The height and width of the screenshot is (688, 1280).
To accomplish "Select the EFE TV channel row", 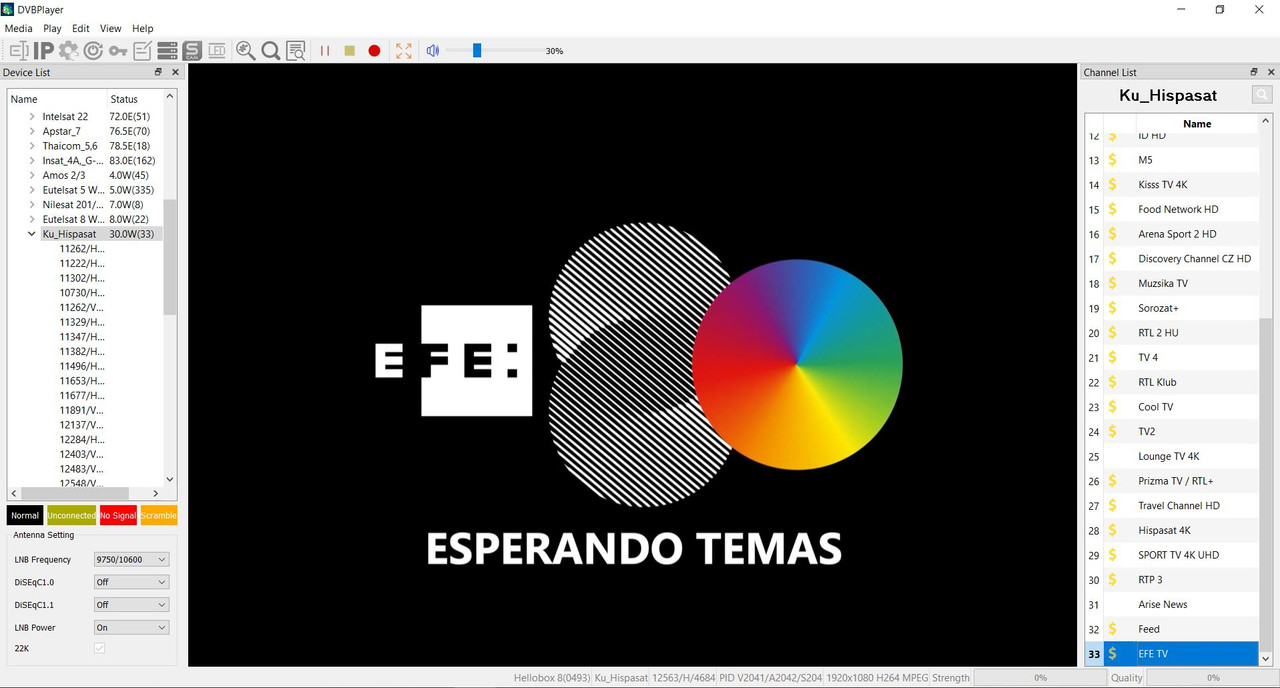I will point(1172,654).
